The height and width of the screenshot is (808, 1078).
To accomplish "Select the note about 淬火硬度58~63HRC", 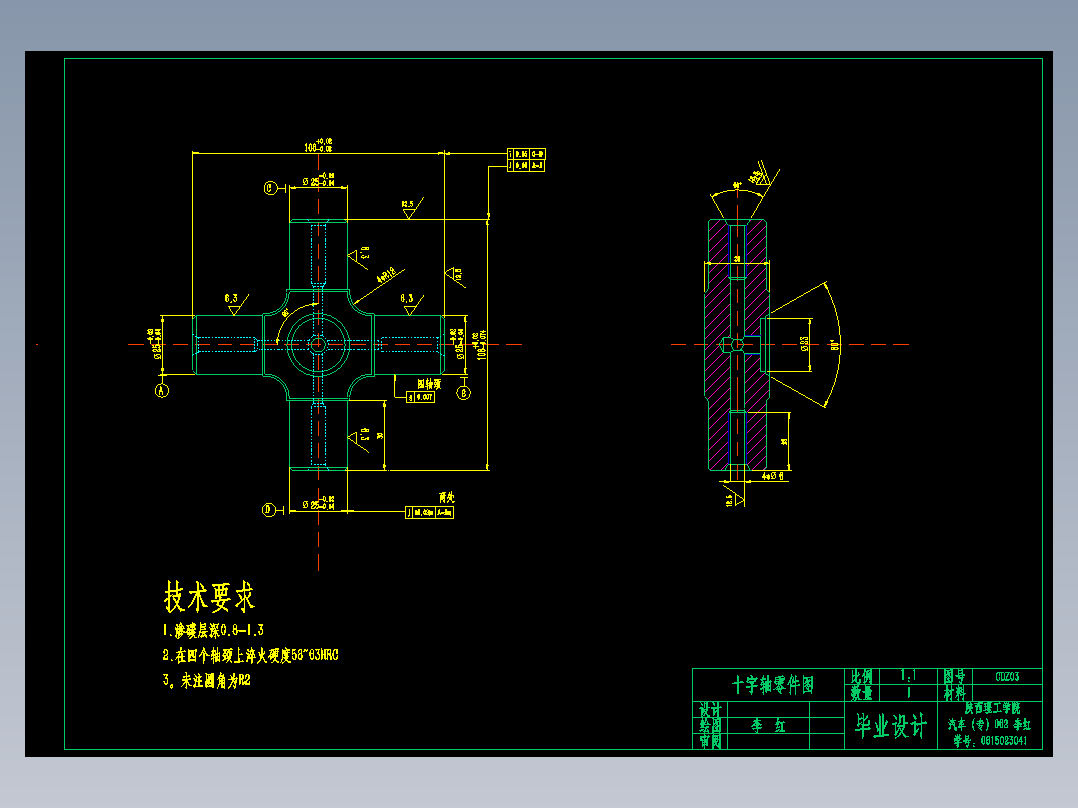I will pos(250,655).
